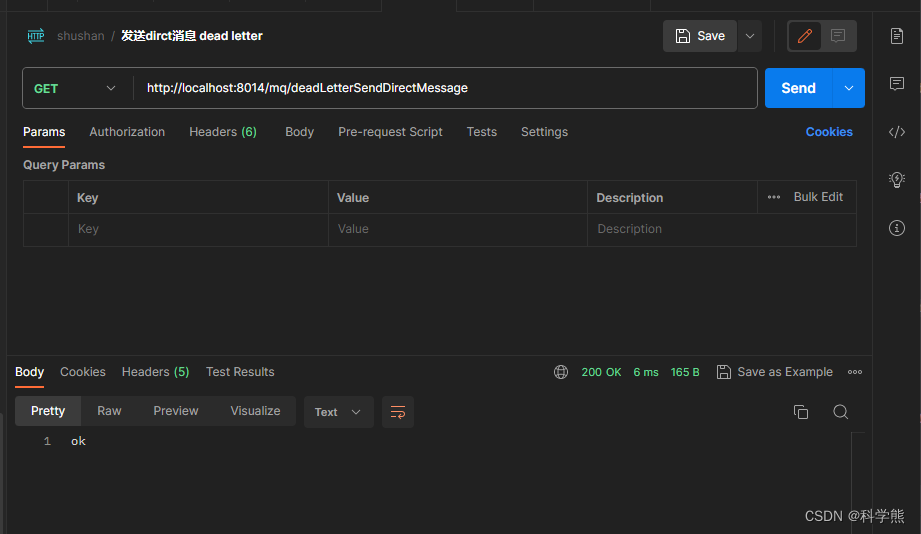Click the network globe icon
921x534 pixels.
[x=561, y=372]
